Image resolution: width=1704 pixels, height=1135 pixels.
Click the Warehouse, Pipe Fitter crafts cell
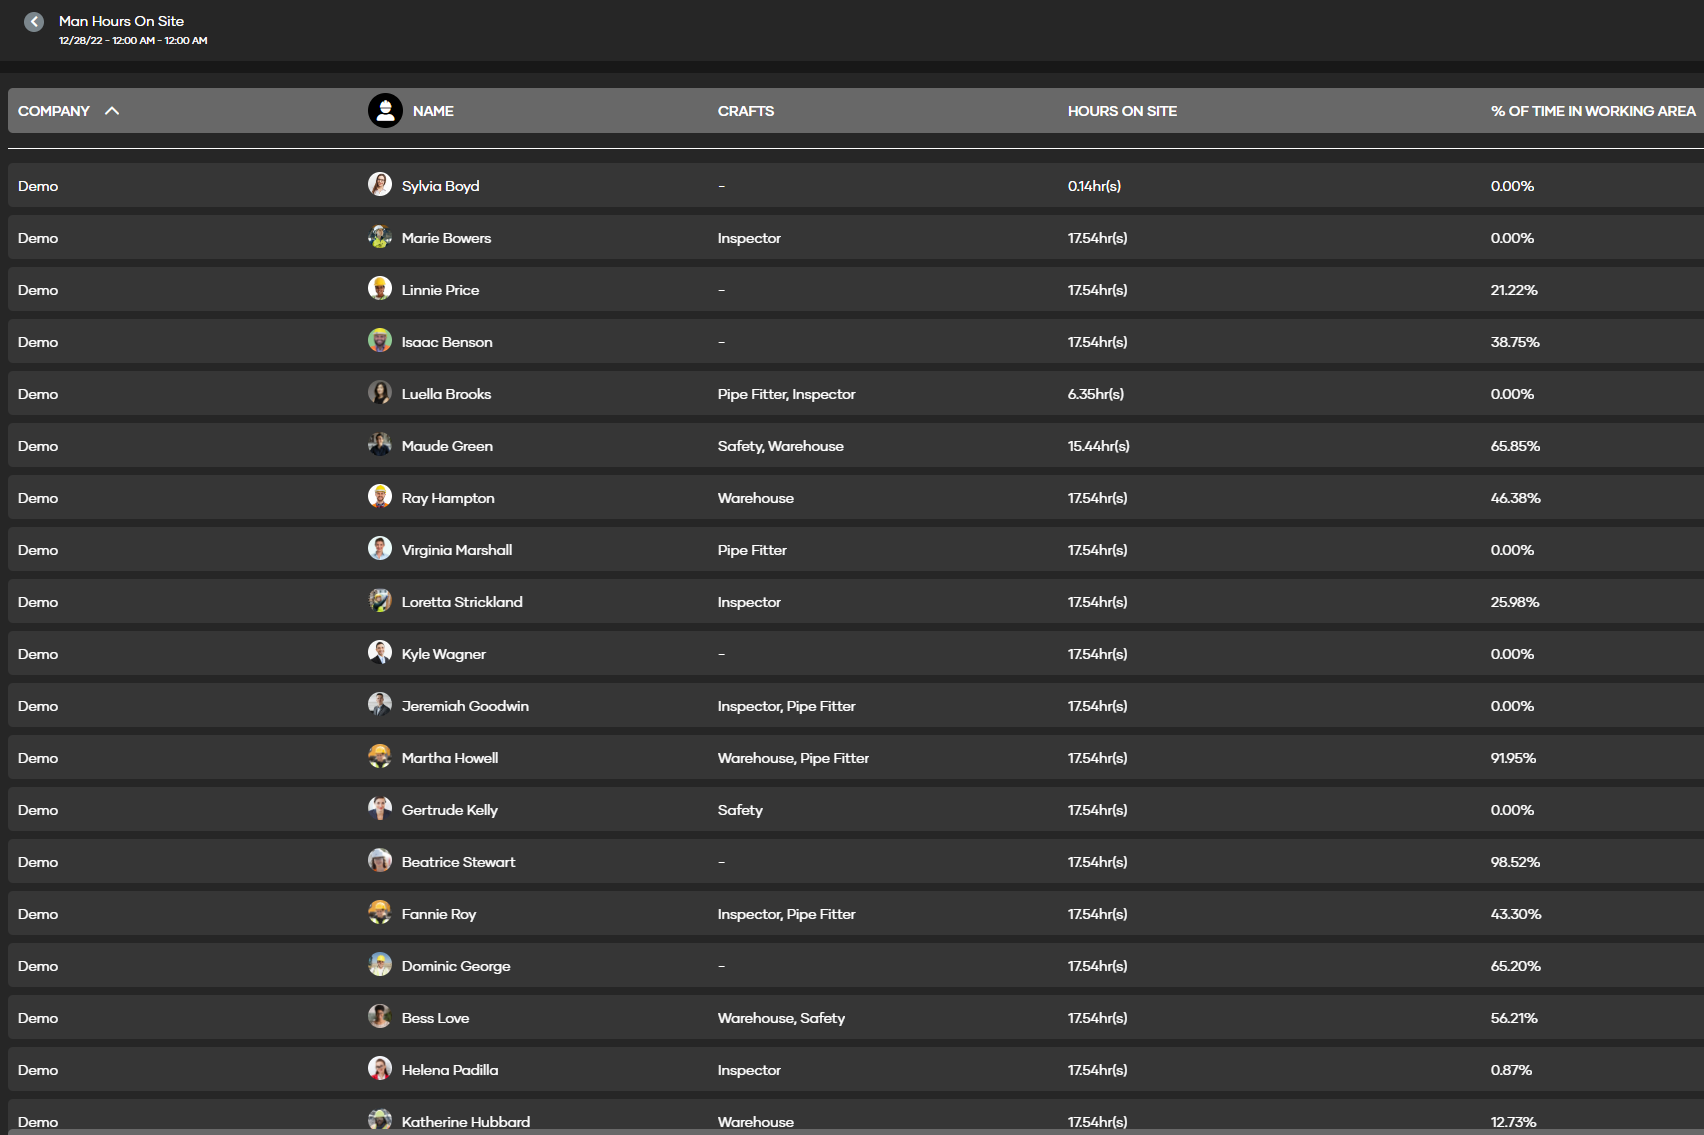793,758
